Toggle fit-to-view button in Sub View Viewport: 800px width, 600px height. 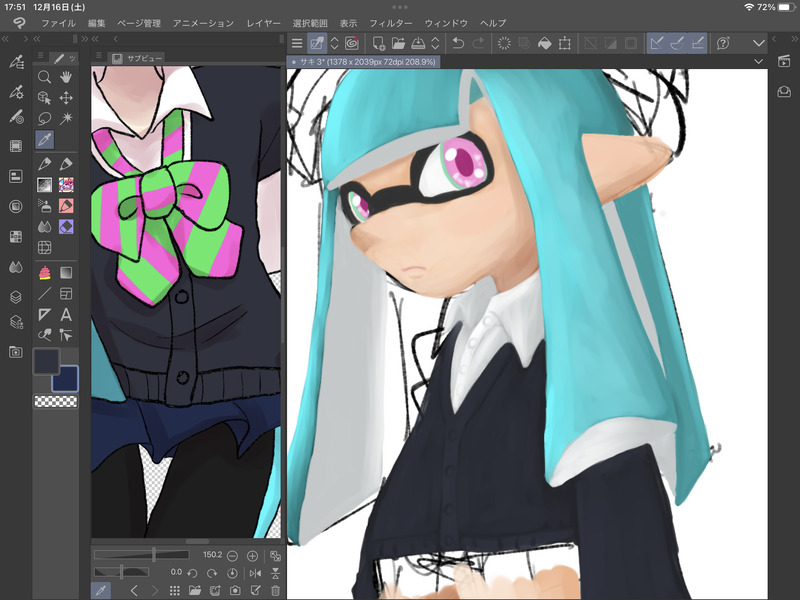tap(275, 556)
